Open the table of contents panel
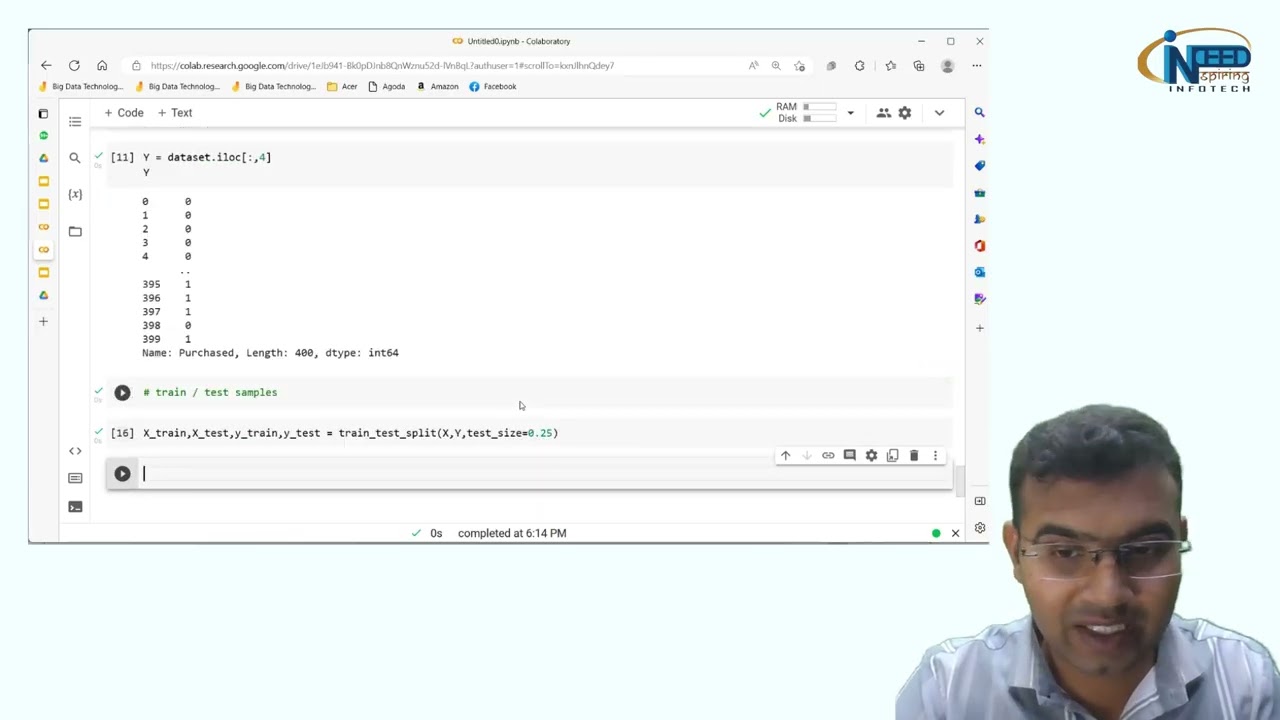This screenshot has height=720, width=1280. coord(75,121)
